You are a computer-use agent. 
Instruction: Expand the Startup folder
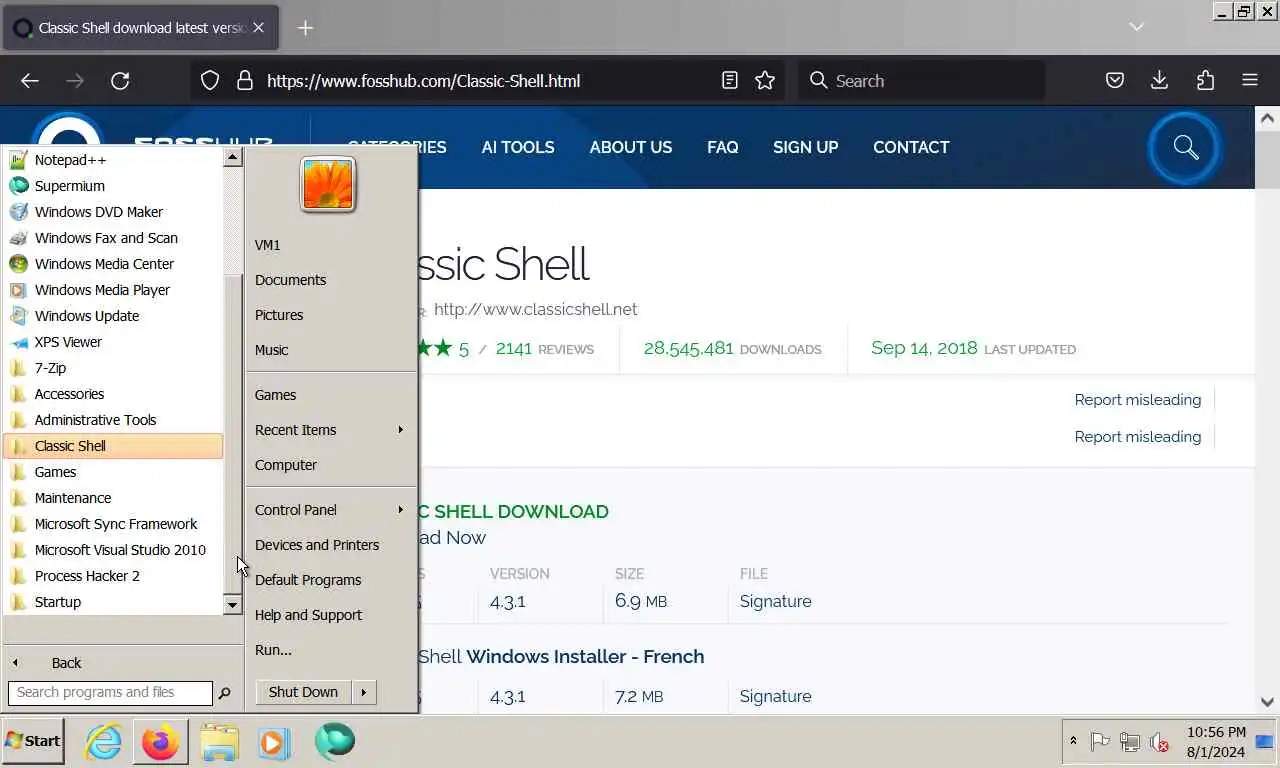113,602
